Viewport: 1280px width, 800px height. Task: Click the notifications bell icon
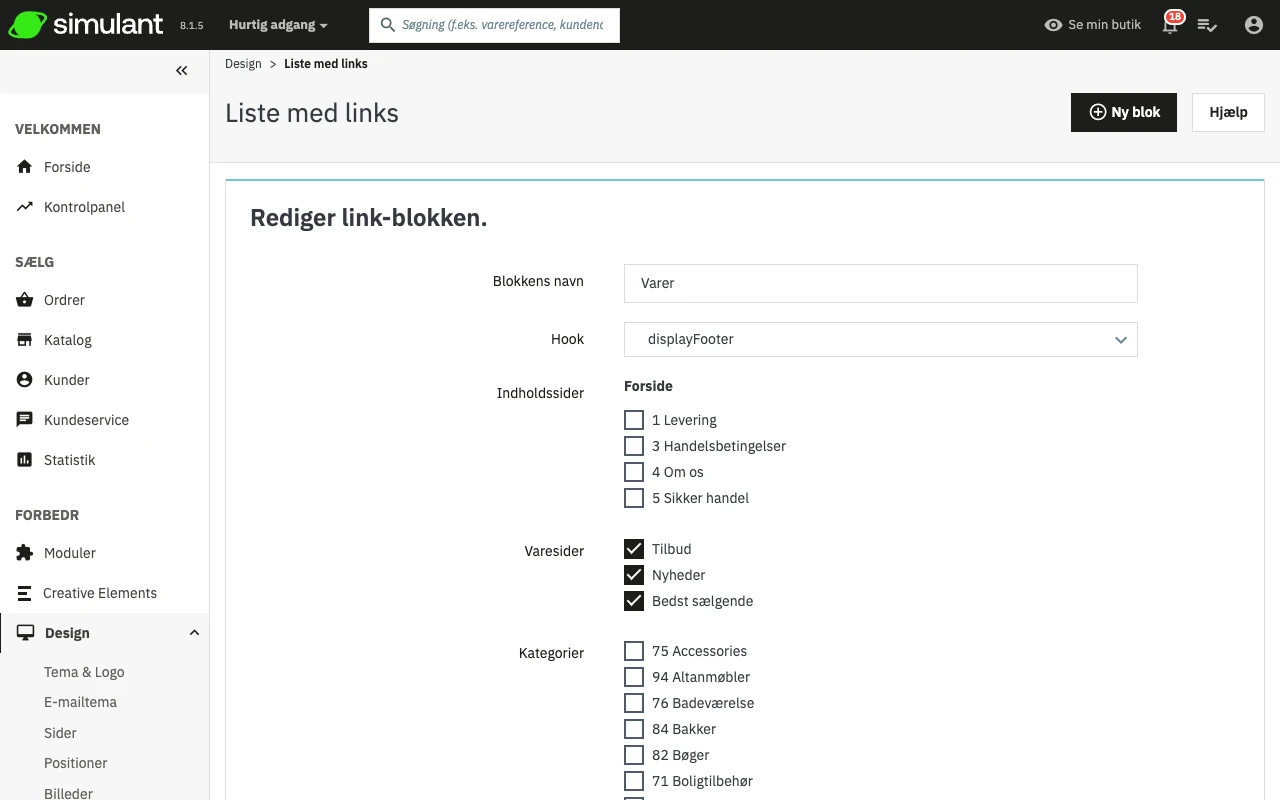coord(1170,25)
